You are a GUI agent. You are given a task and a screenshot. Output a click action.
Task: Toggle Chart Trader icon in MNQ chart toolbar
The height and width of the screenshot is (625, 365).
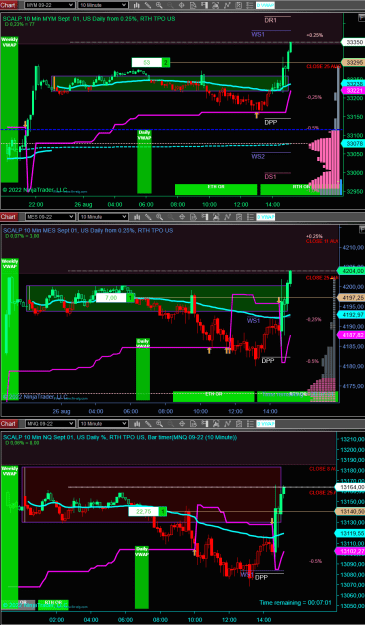[204, 423]
